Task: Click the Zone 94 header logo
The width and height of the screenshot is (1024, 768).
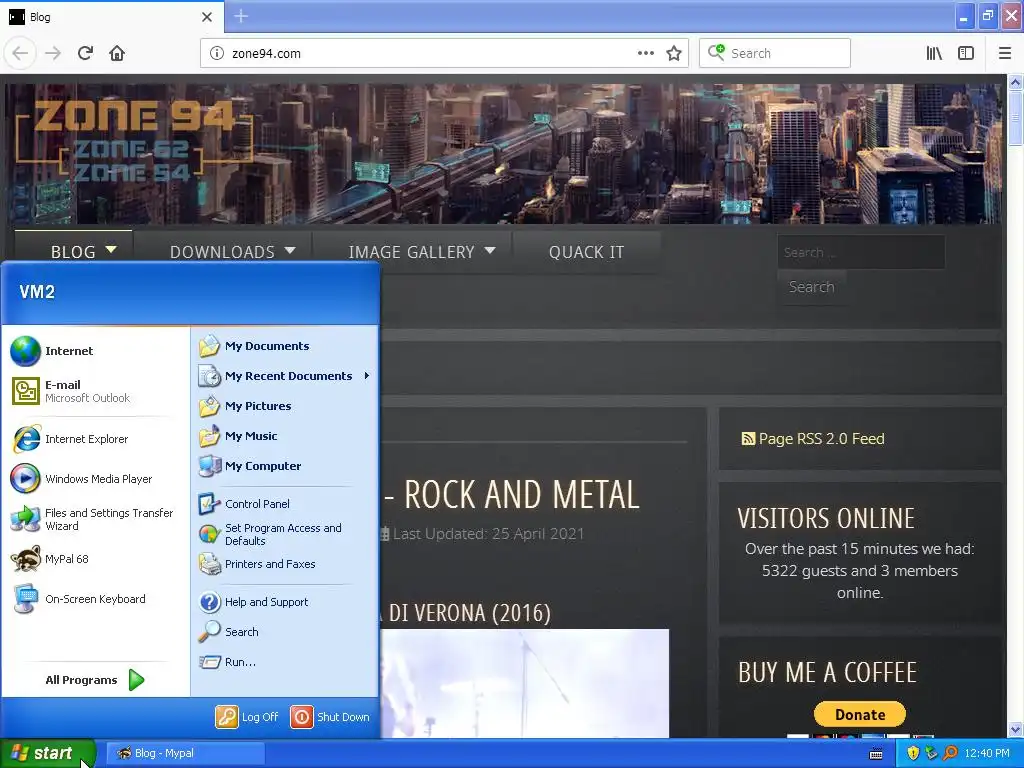Action: [x=134, y=140]
